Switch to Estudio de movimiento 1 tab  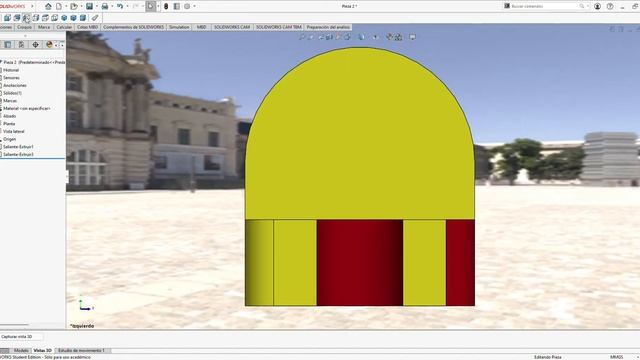tap(81, 350)
